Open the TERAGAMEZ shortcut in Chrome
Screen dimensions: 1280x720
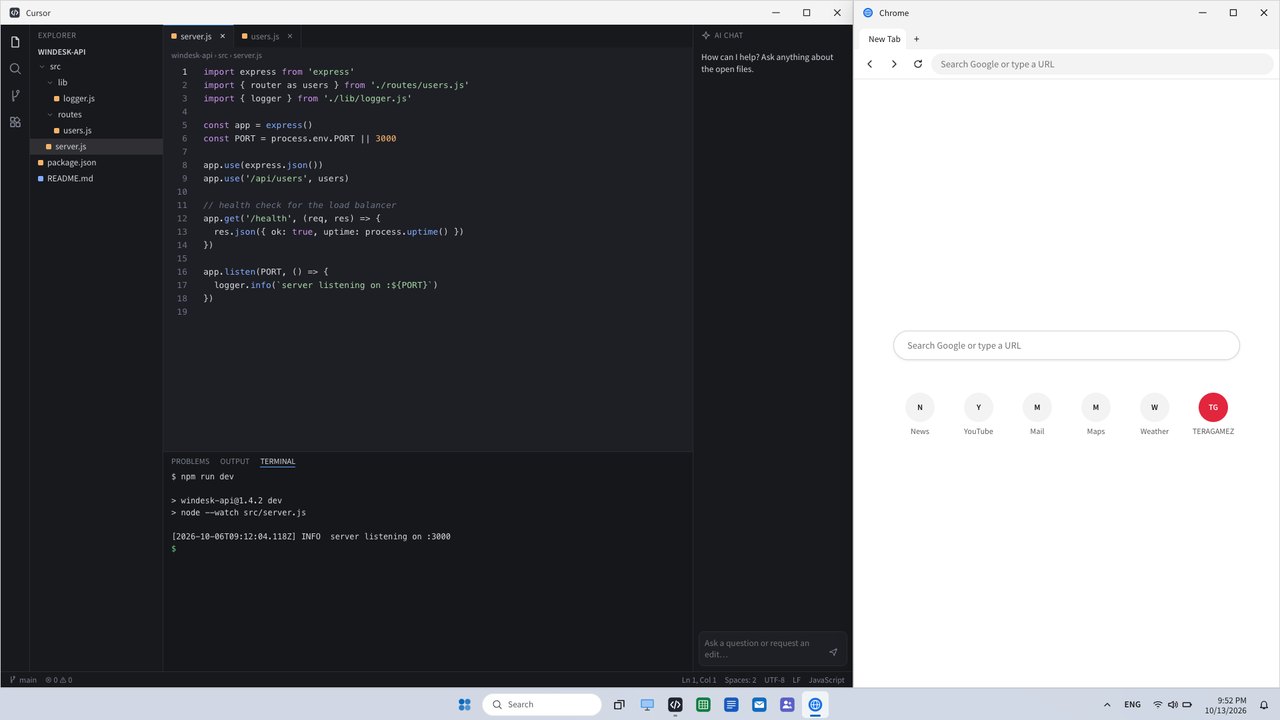(x=1213, y=414)
